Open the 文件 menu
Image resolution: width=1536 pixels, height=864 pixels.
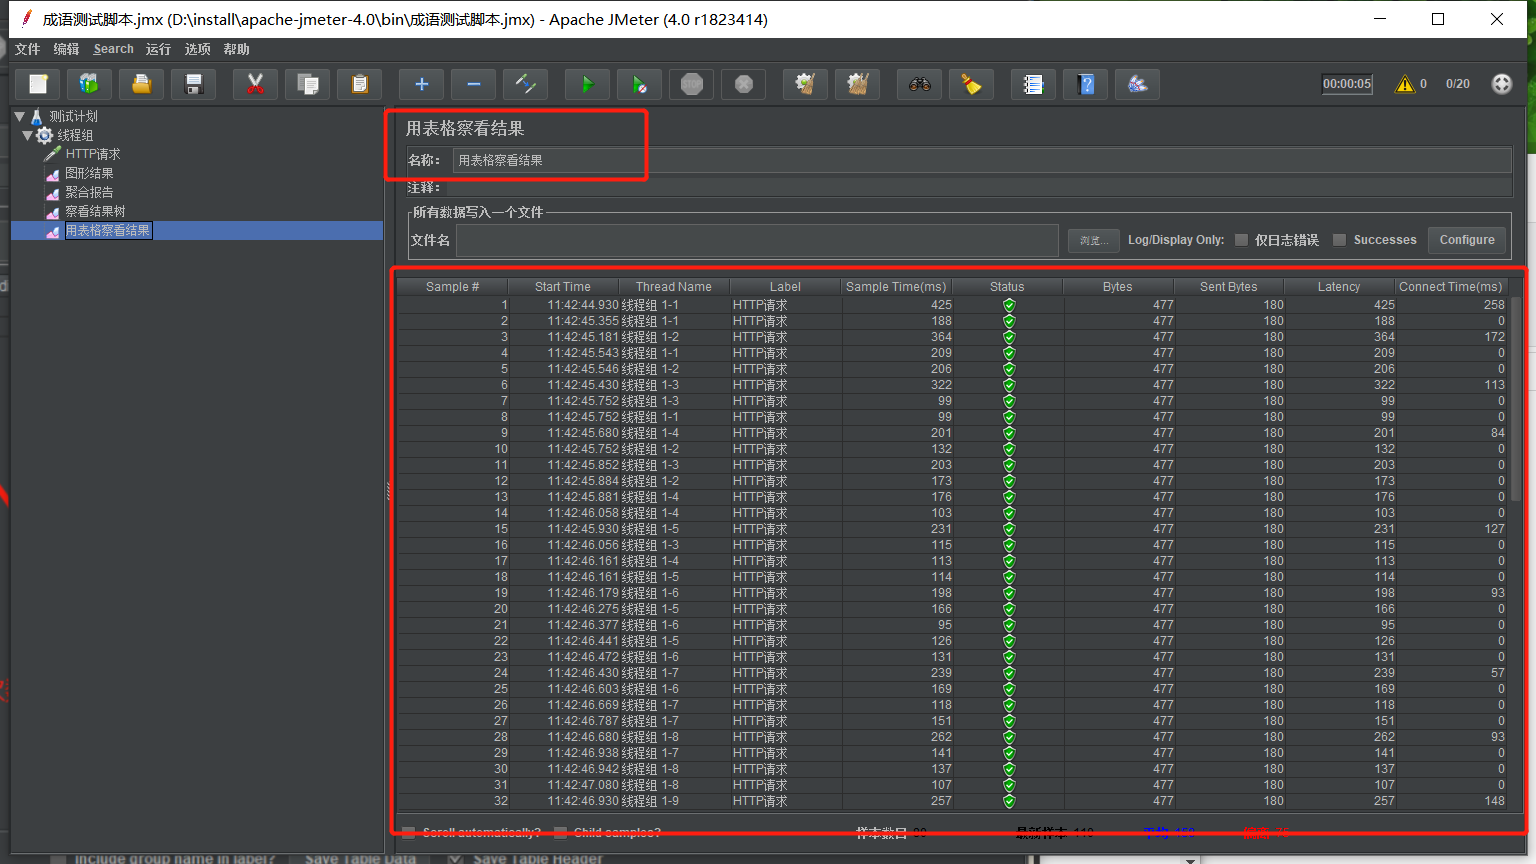point(28,49)
